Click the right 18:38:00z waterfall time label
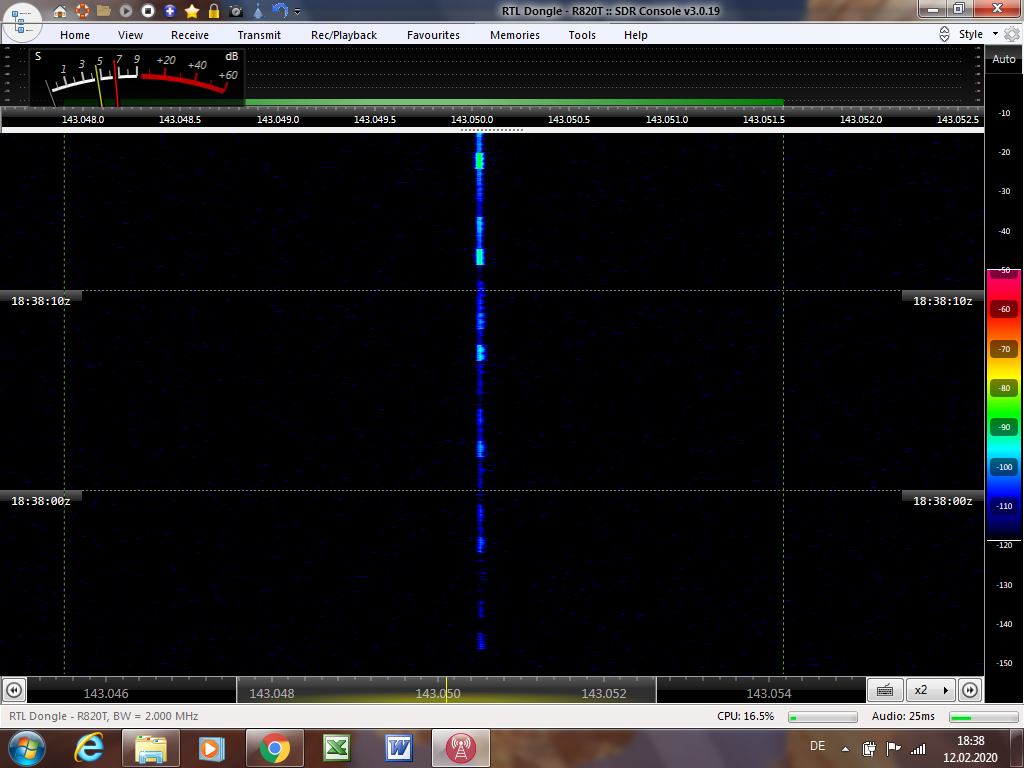Viewport: 1024px width, 768px height. [942, 501]
